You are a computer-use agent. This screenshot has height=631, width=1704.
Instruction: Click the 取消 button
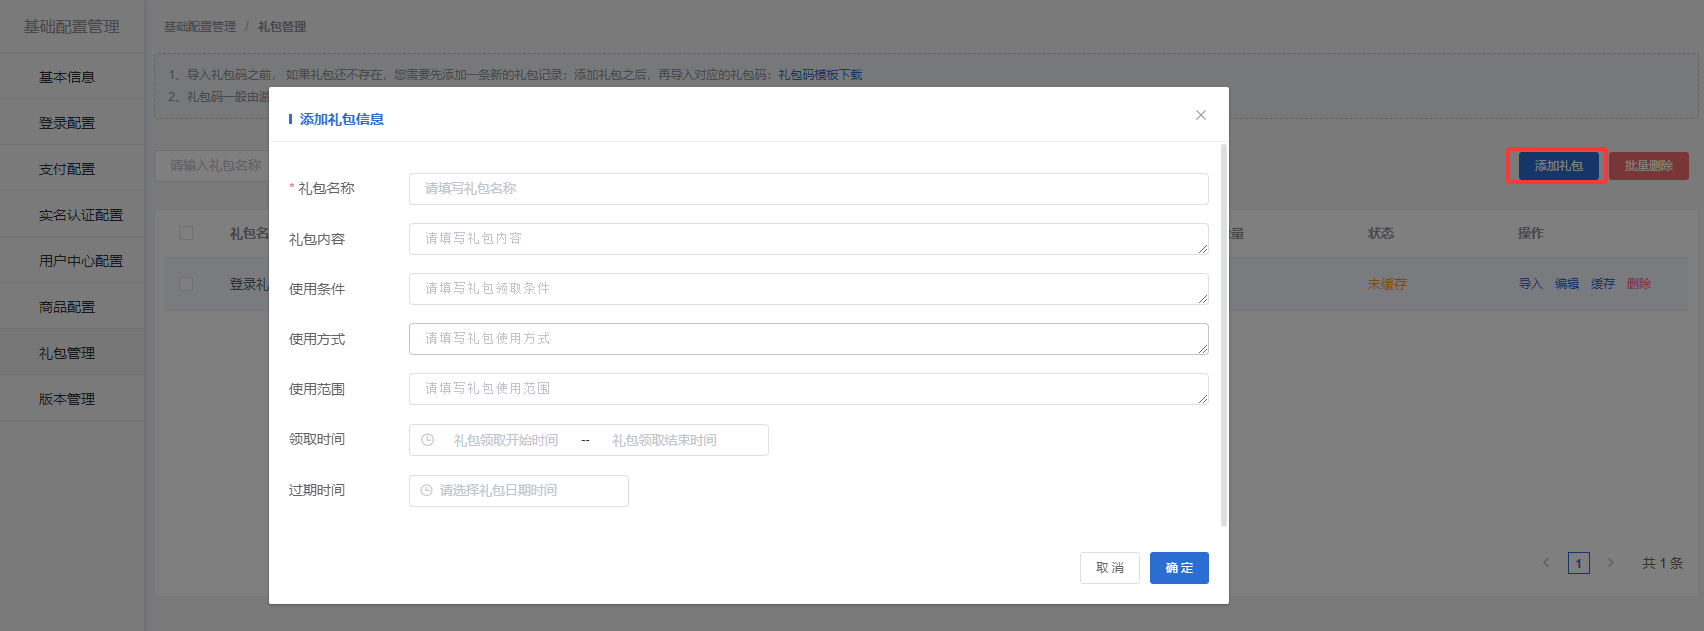click(x=1110, y=568)
